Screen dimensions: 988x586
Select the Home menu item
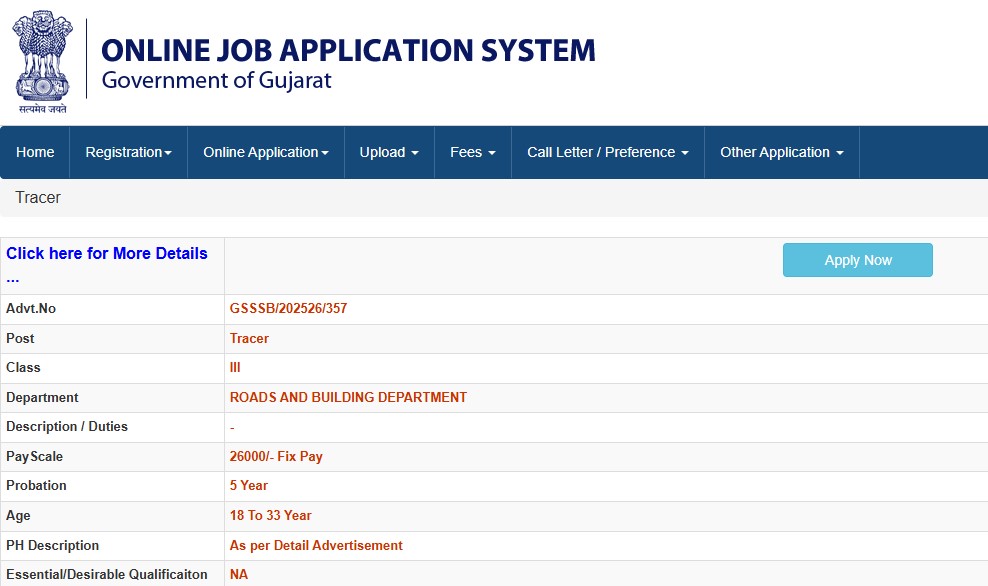(35, 152)
